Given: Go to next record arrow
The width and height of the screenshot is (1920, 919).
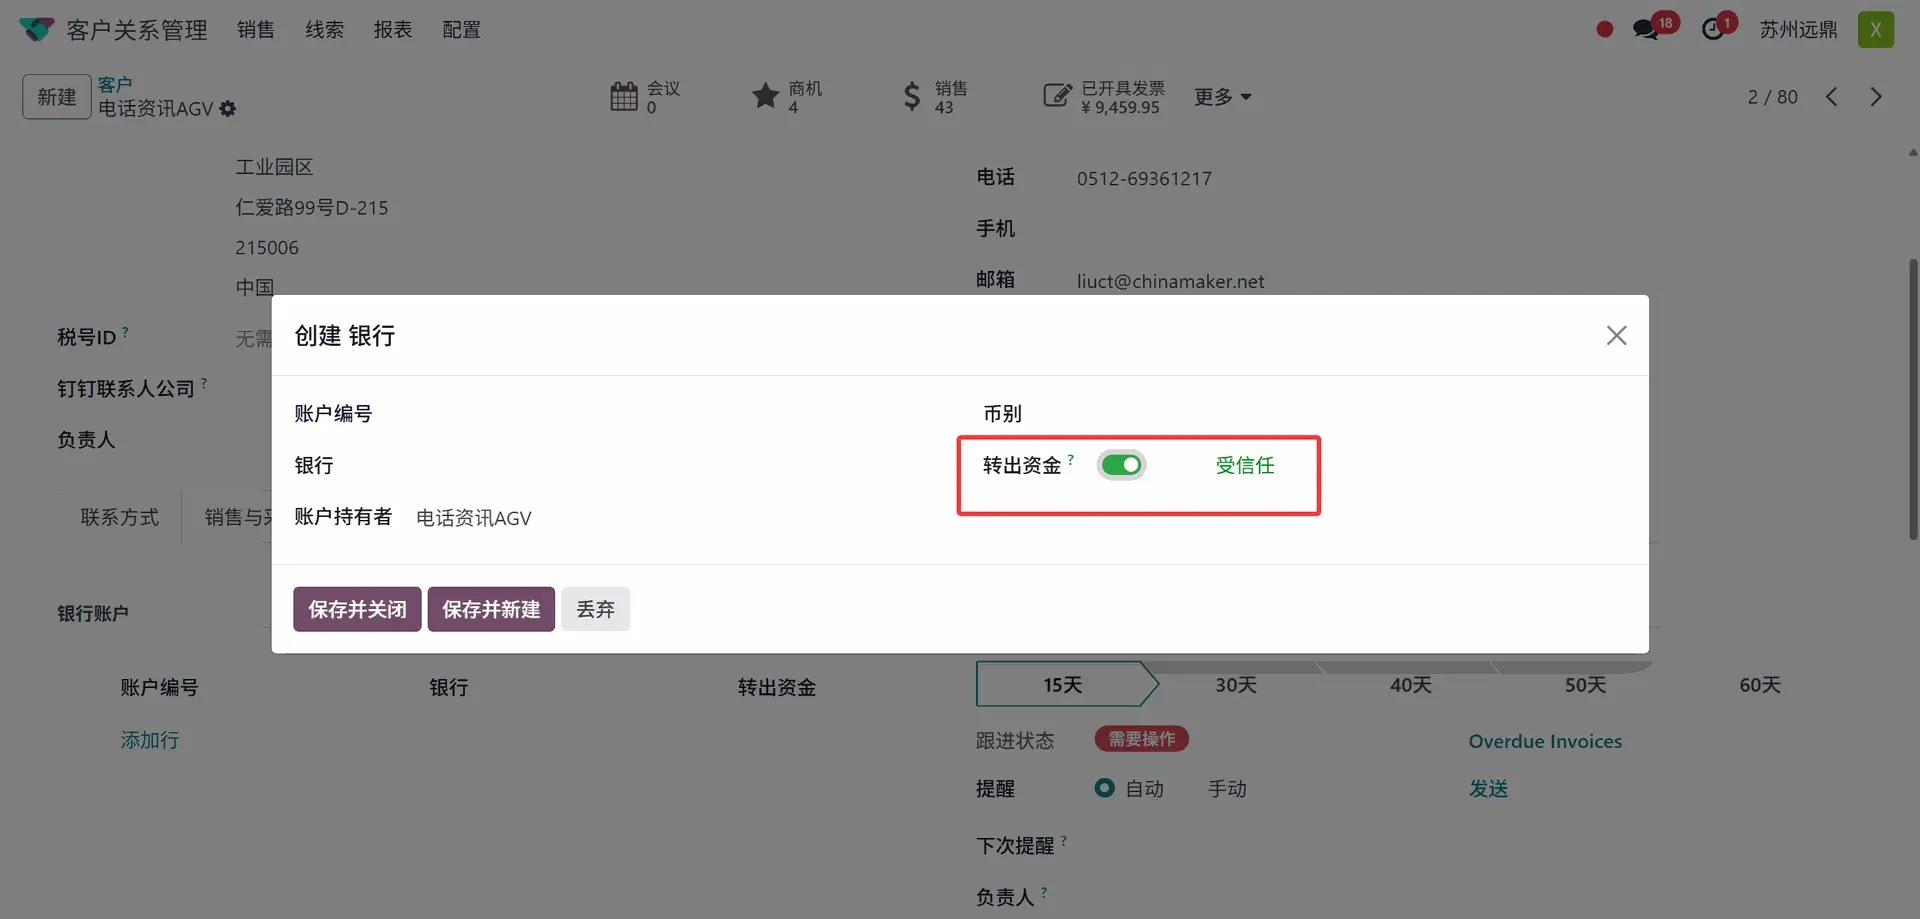Looking at the screenshot, I should pos(1875,97).
